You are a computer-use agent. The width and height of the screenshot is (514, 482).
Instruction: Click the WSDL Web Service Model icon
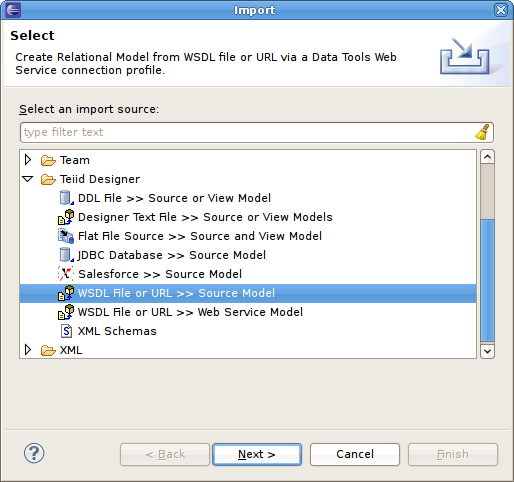(x=66, y=312)
